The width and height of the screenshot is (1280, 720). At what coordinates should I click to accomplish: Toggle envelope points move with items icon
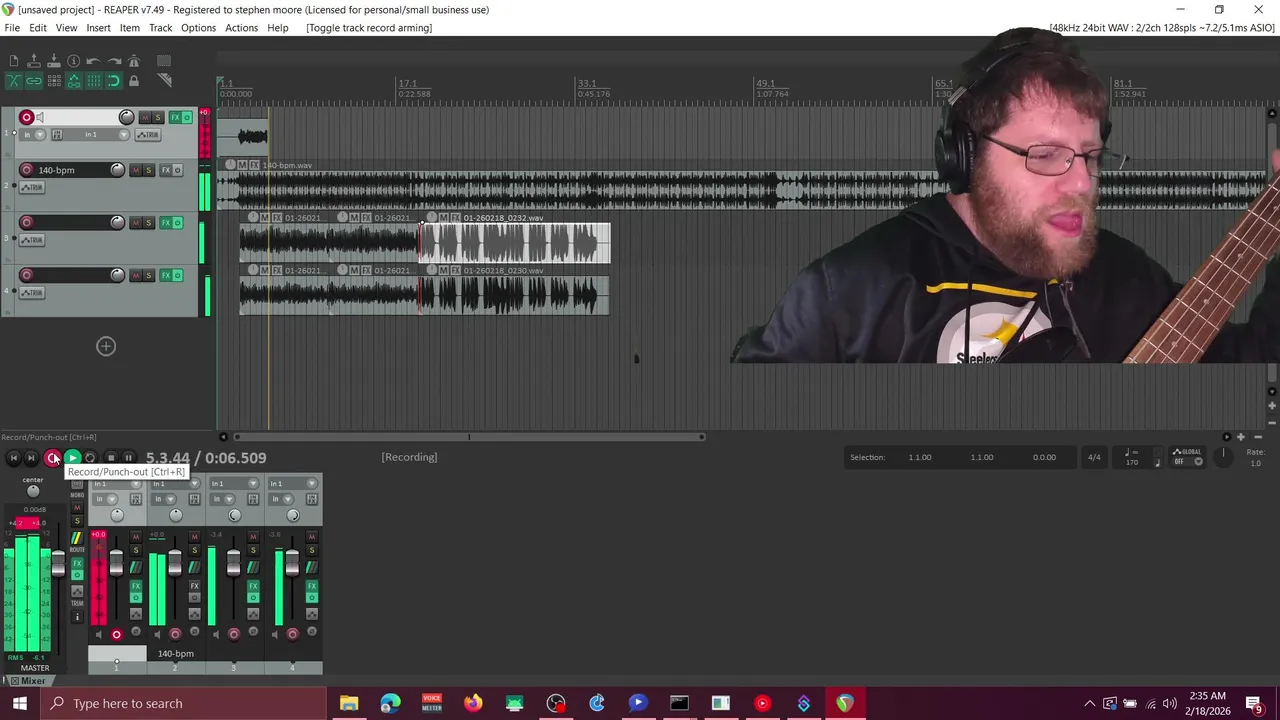pos(74,81)
